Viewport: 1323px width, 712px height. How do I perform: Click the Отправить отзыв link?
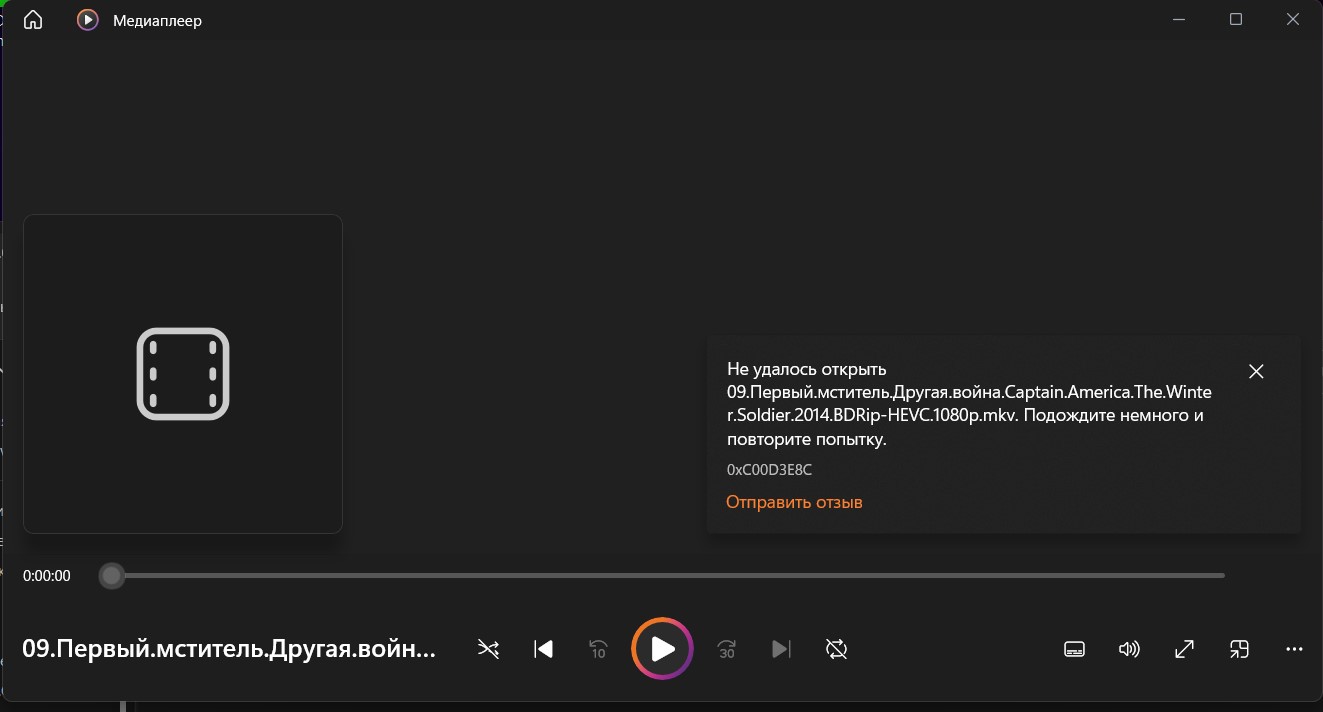tap(794, 502)
